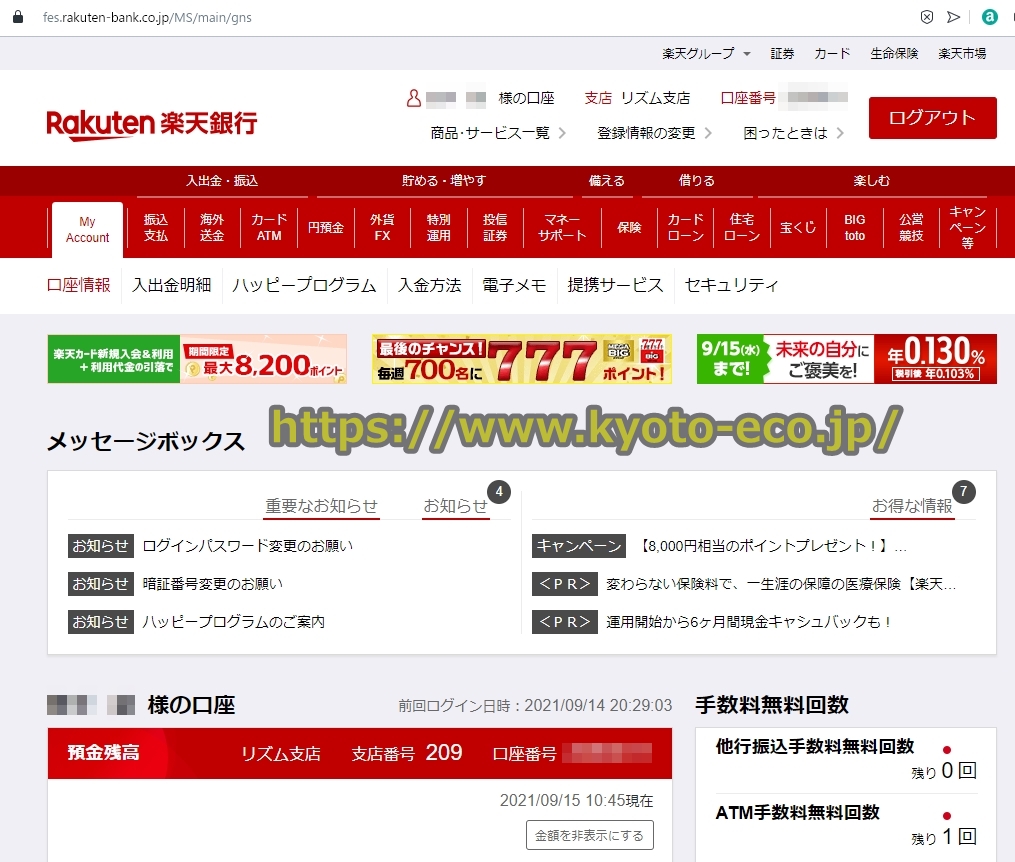The height and width of the screenshot is (862, 1015).
Task: Open the 円預金 menu
Action: coord(326,228)
